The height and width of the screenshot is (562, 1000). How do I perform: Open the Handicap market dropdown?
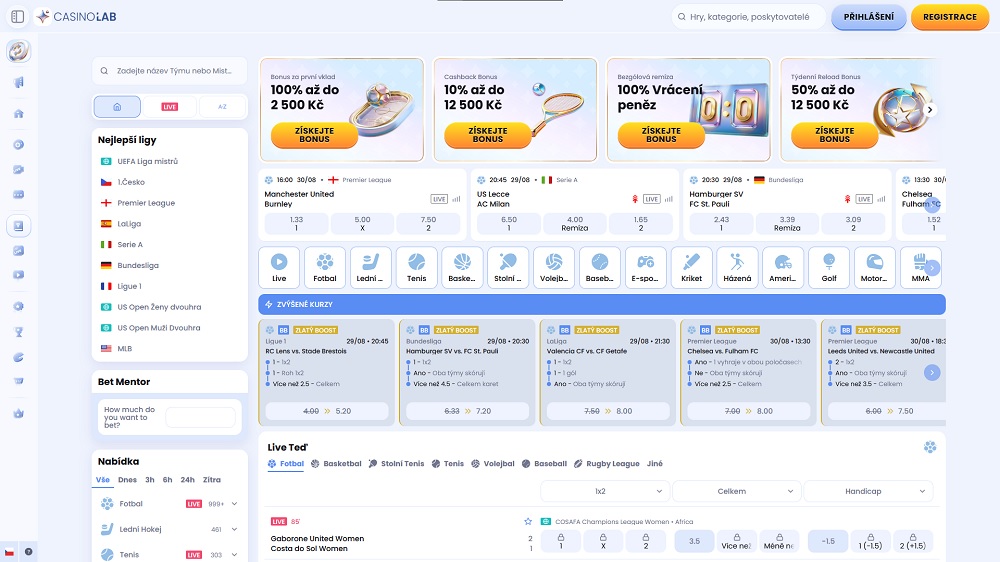point(869,491)
